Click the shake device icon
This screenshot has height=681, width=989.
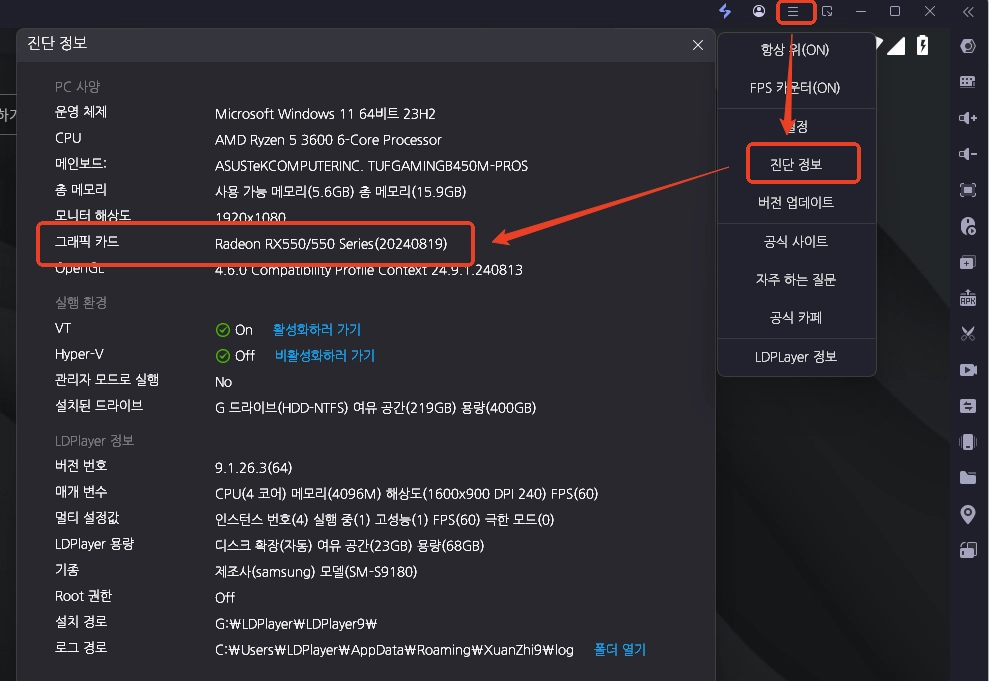pos(968,441)
